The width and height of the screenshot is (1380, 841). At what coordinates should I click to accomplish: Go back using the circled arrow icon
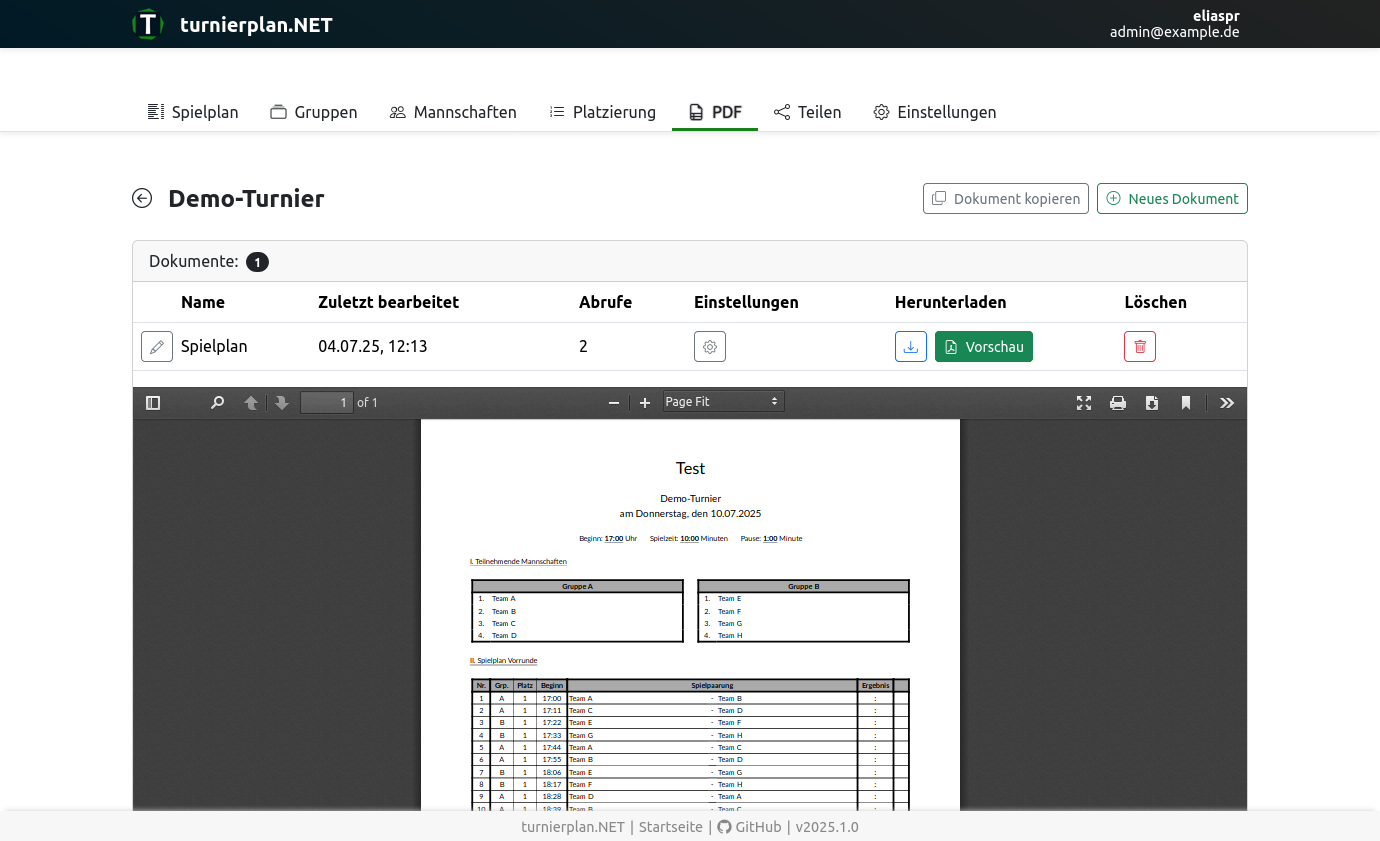pos(142,198)
